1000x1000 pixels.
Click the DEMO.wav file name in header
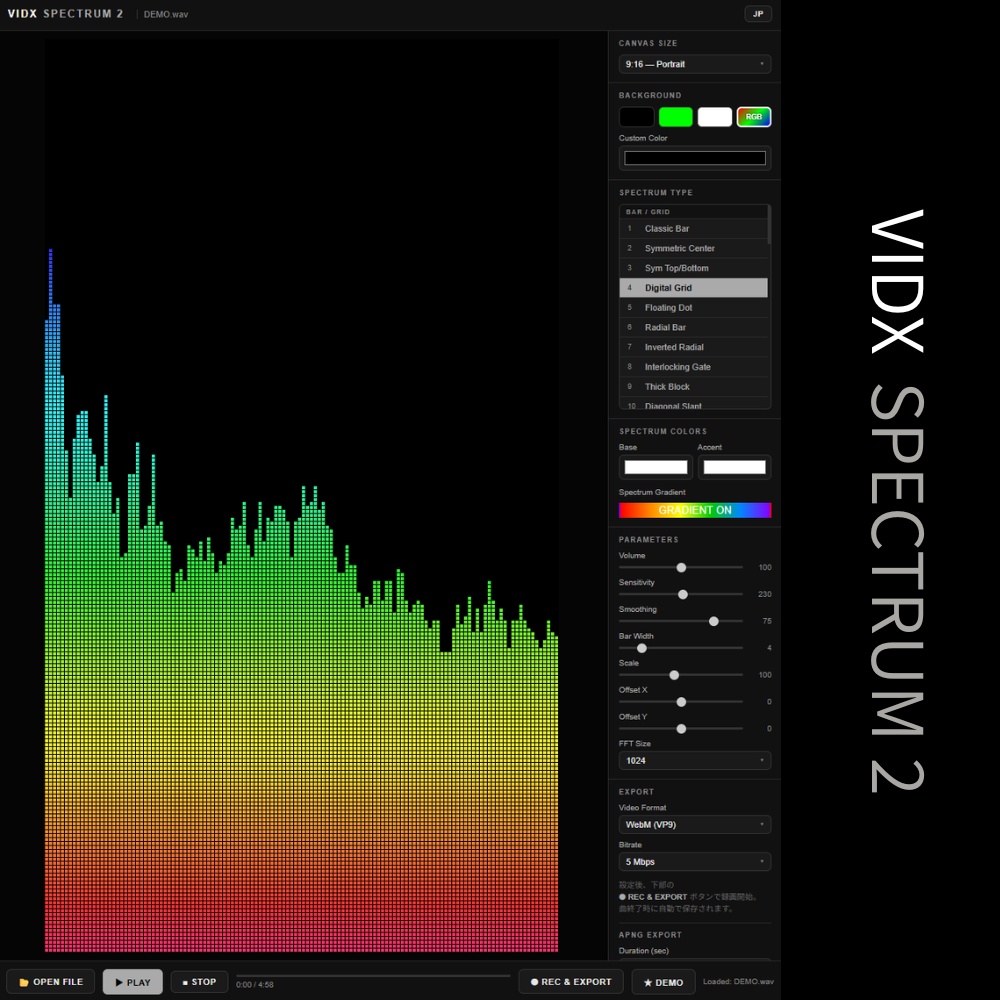click(166, 14)
